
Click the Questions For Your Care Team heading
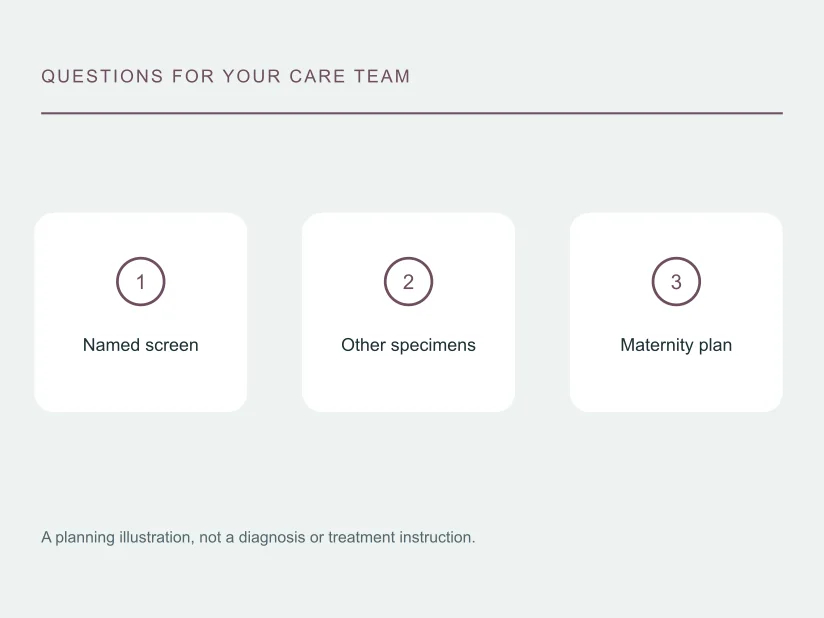pos(225,76)
